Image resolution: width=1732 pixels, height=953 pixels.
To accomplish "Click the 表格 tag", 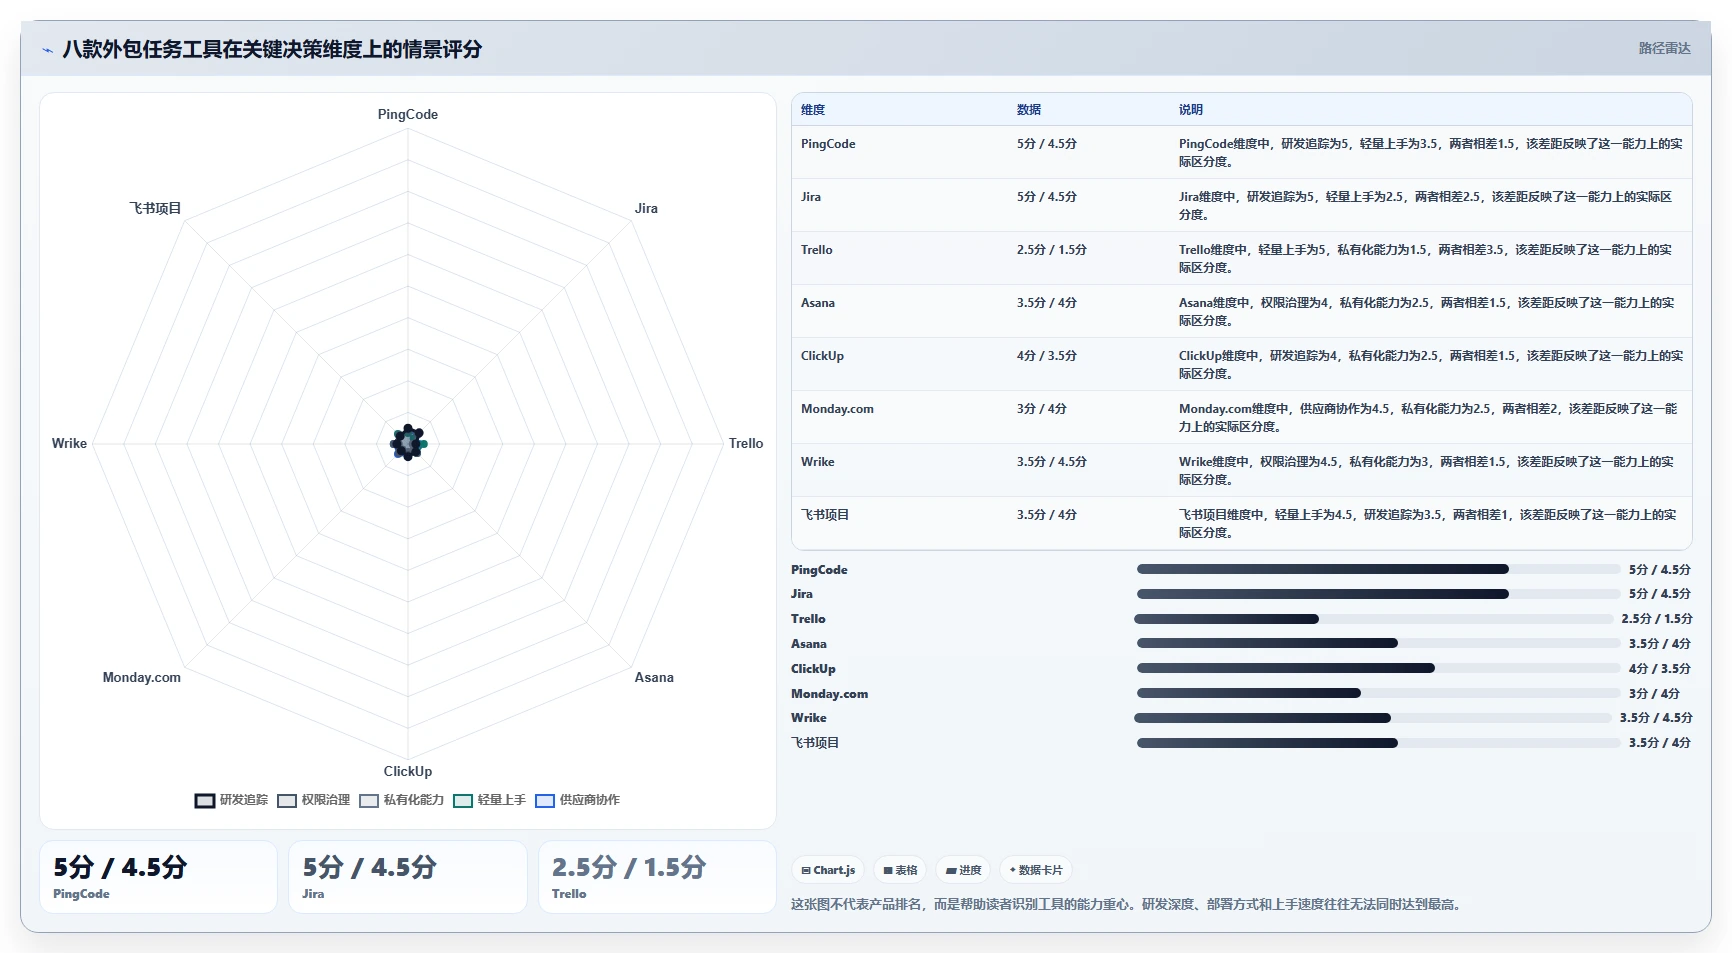I will tap(900, 870).
